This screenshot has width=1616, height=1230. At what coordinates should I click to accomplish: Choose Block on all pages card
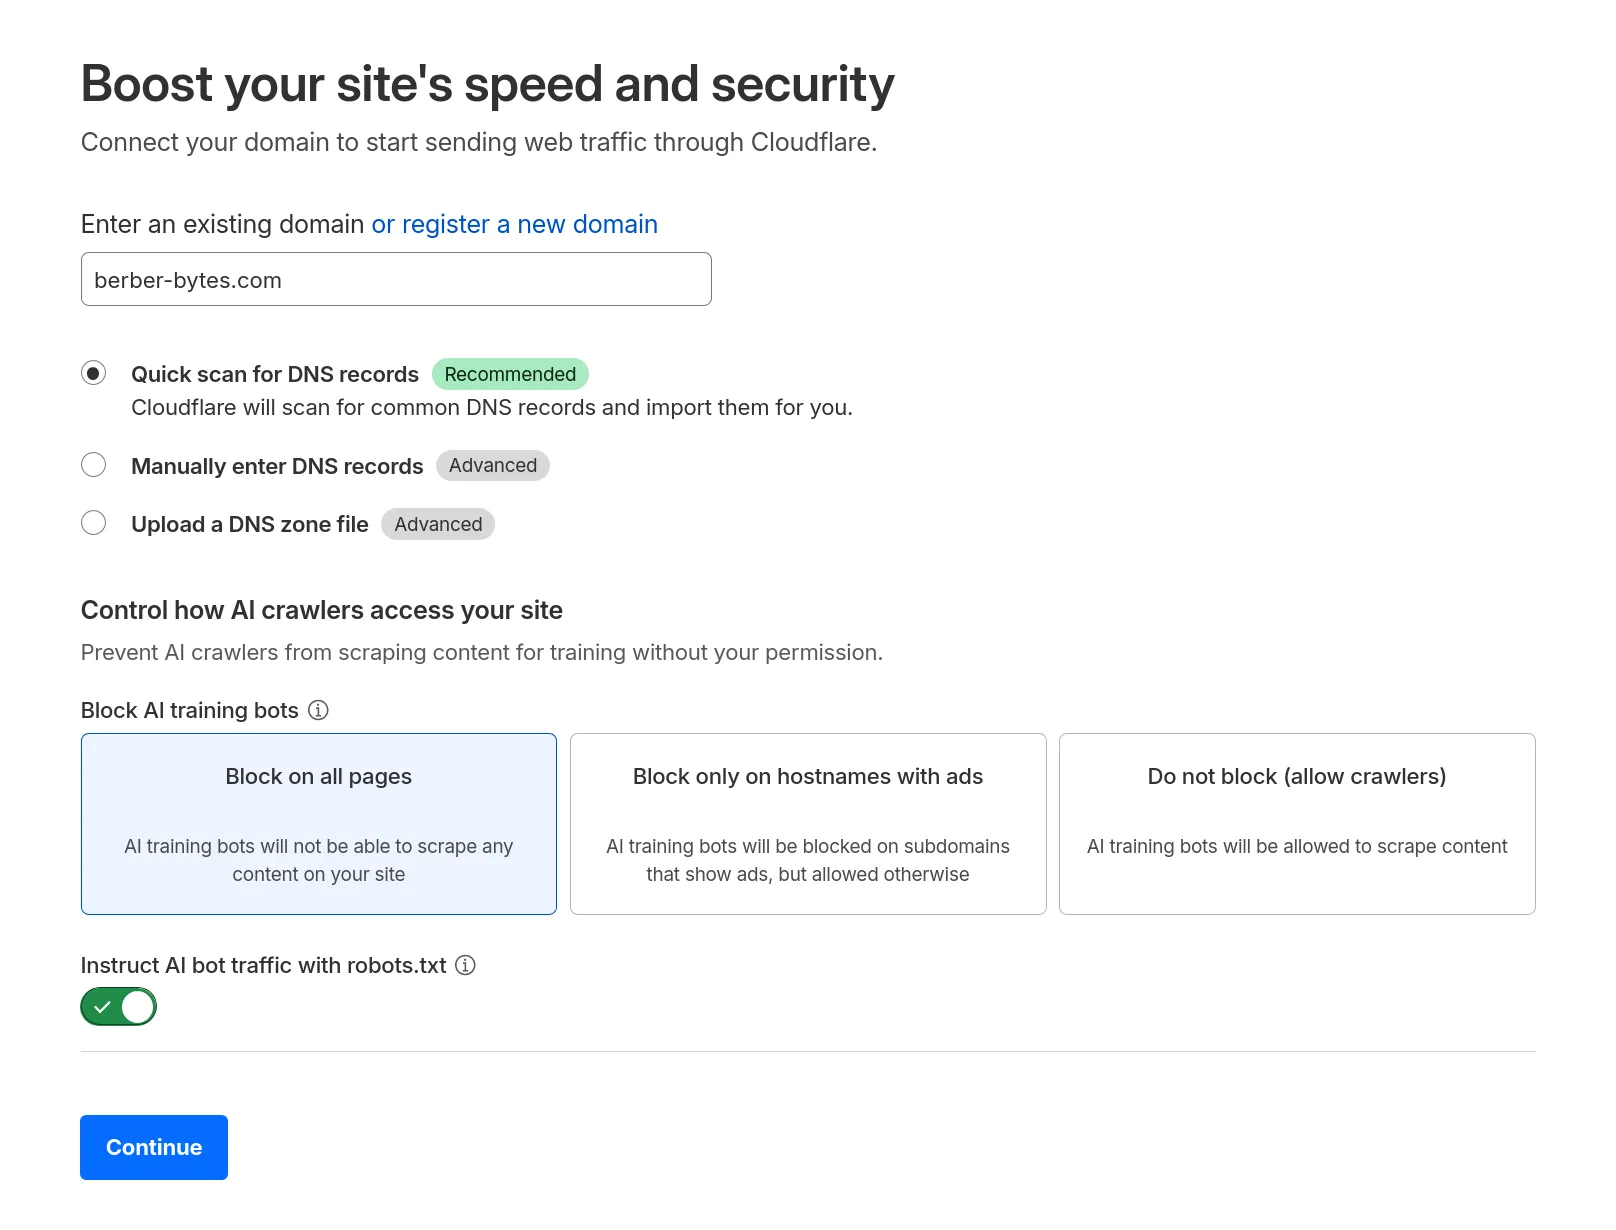[319, 824]
